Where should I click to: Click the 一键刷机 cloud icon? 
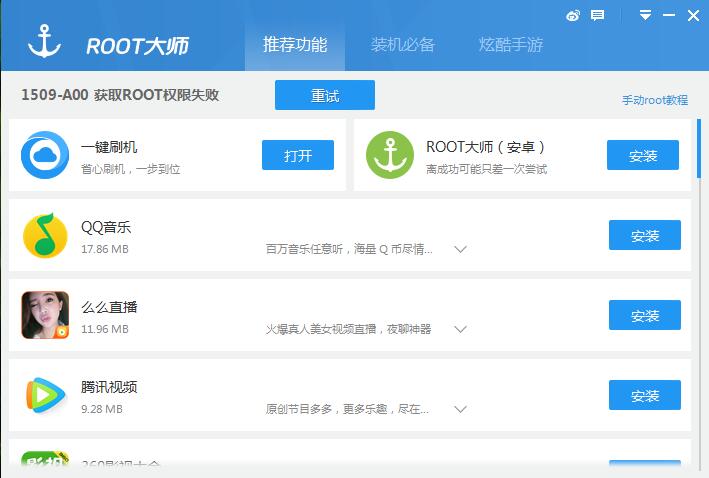[45, 155]
